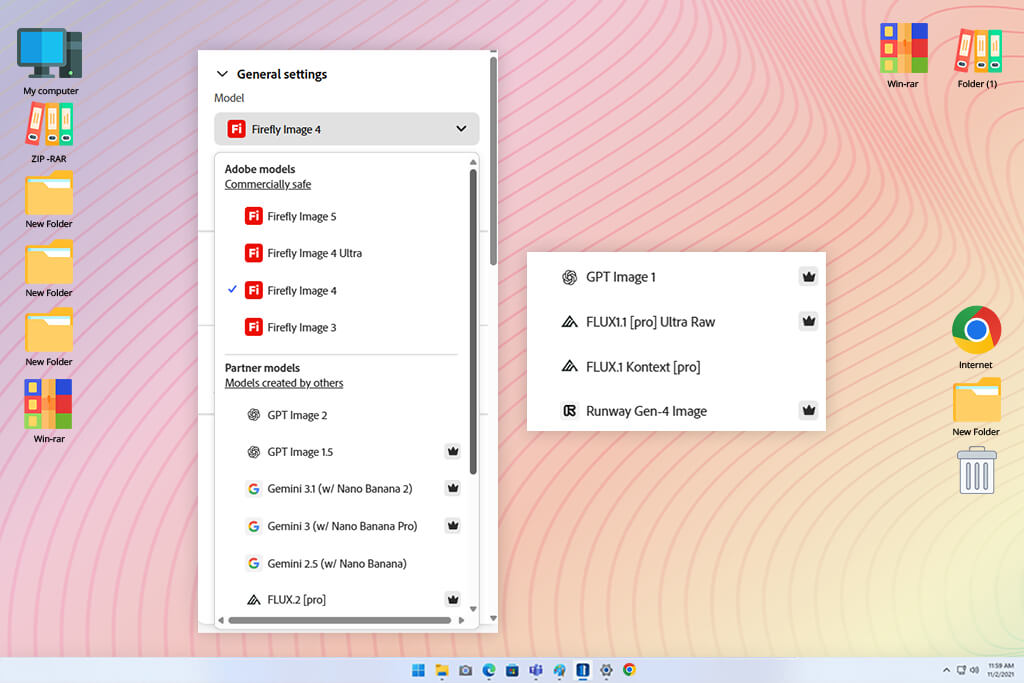Open the Models created by others link

pos(284,383)
